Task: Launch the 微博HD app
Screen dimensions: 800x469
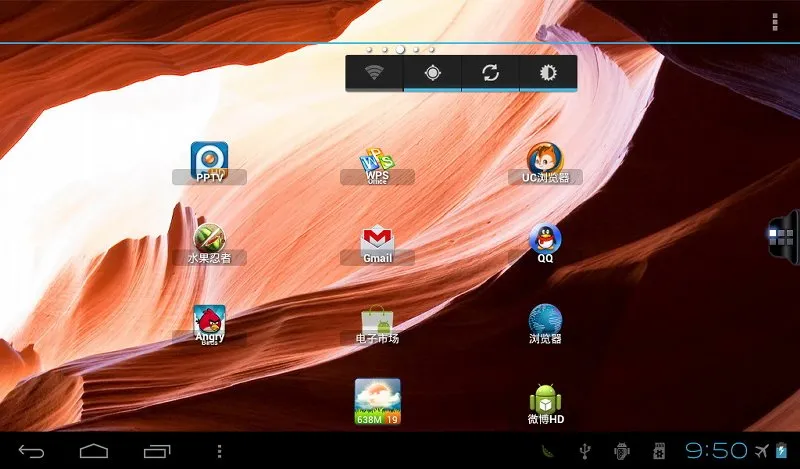Action: (545, 405)
